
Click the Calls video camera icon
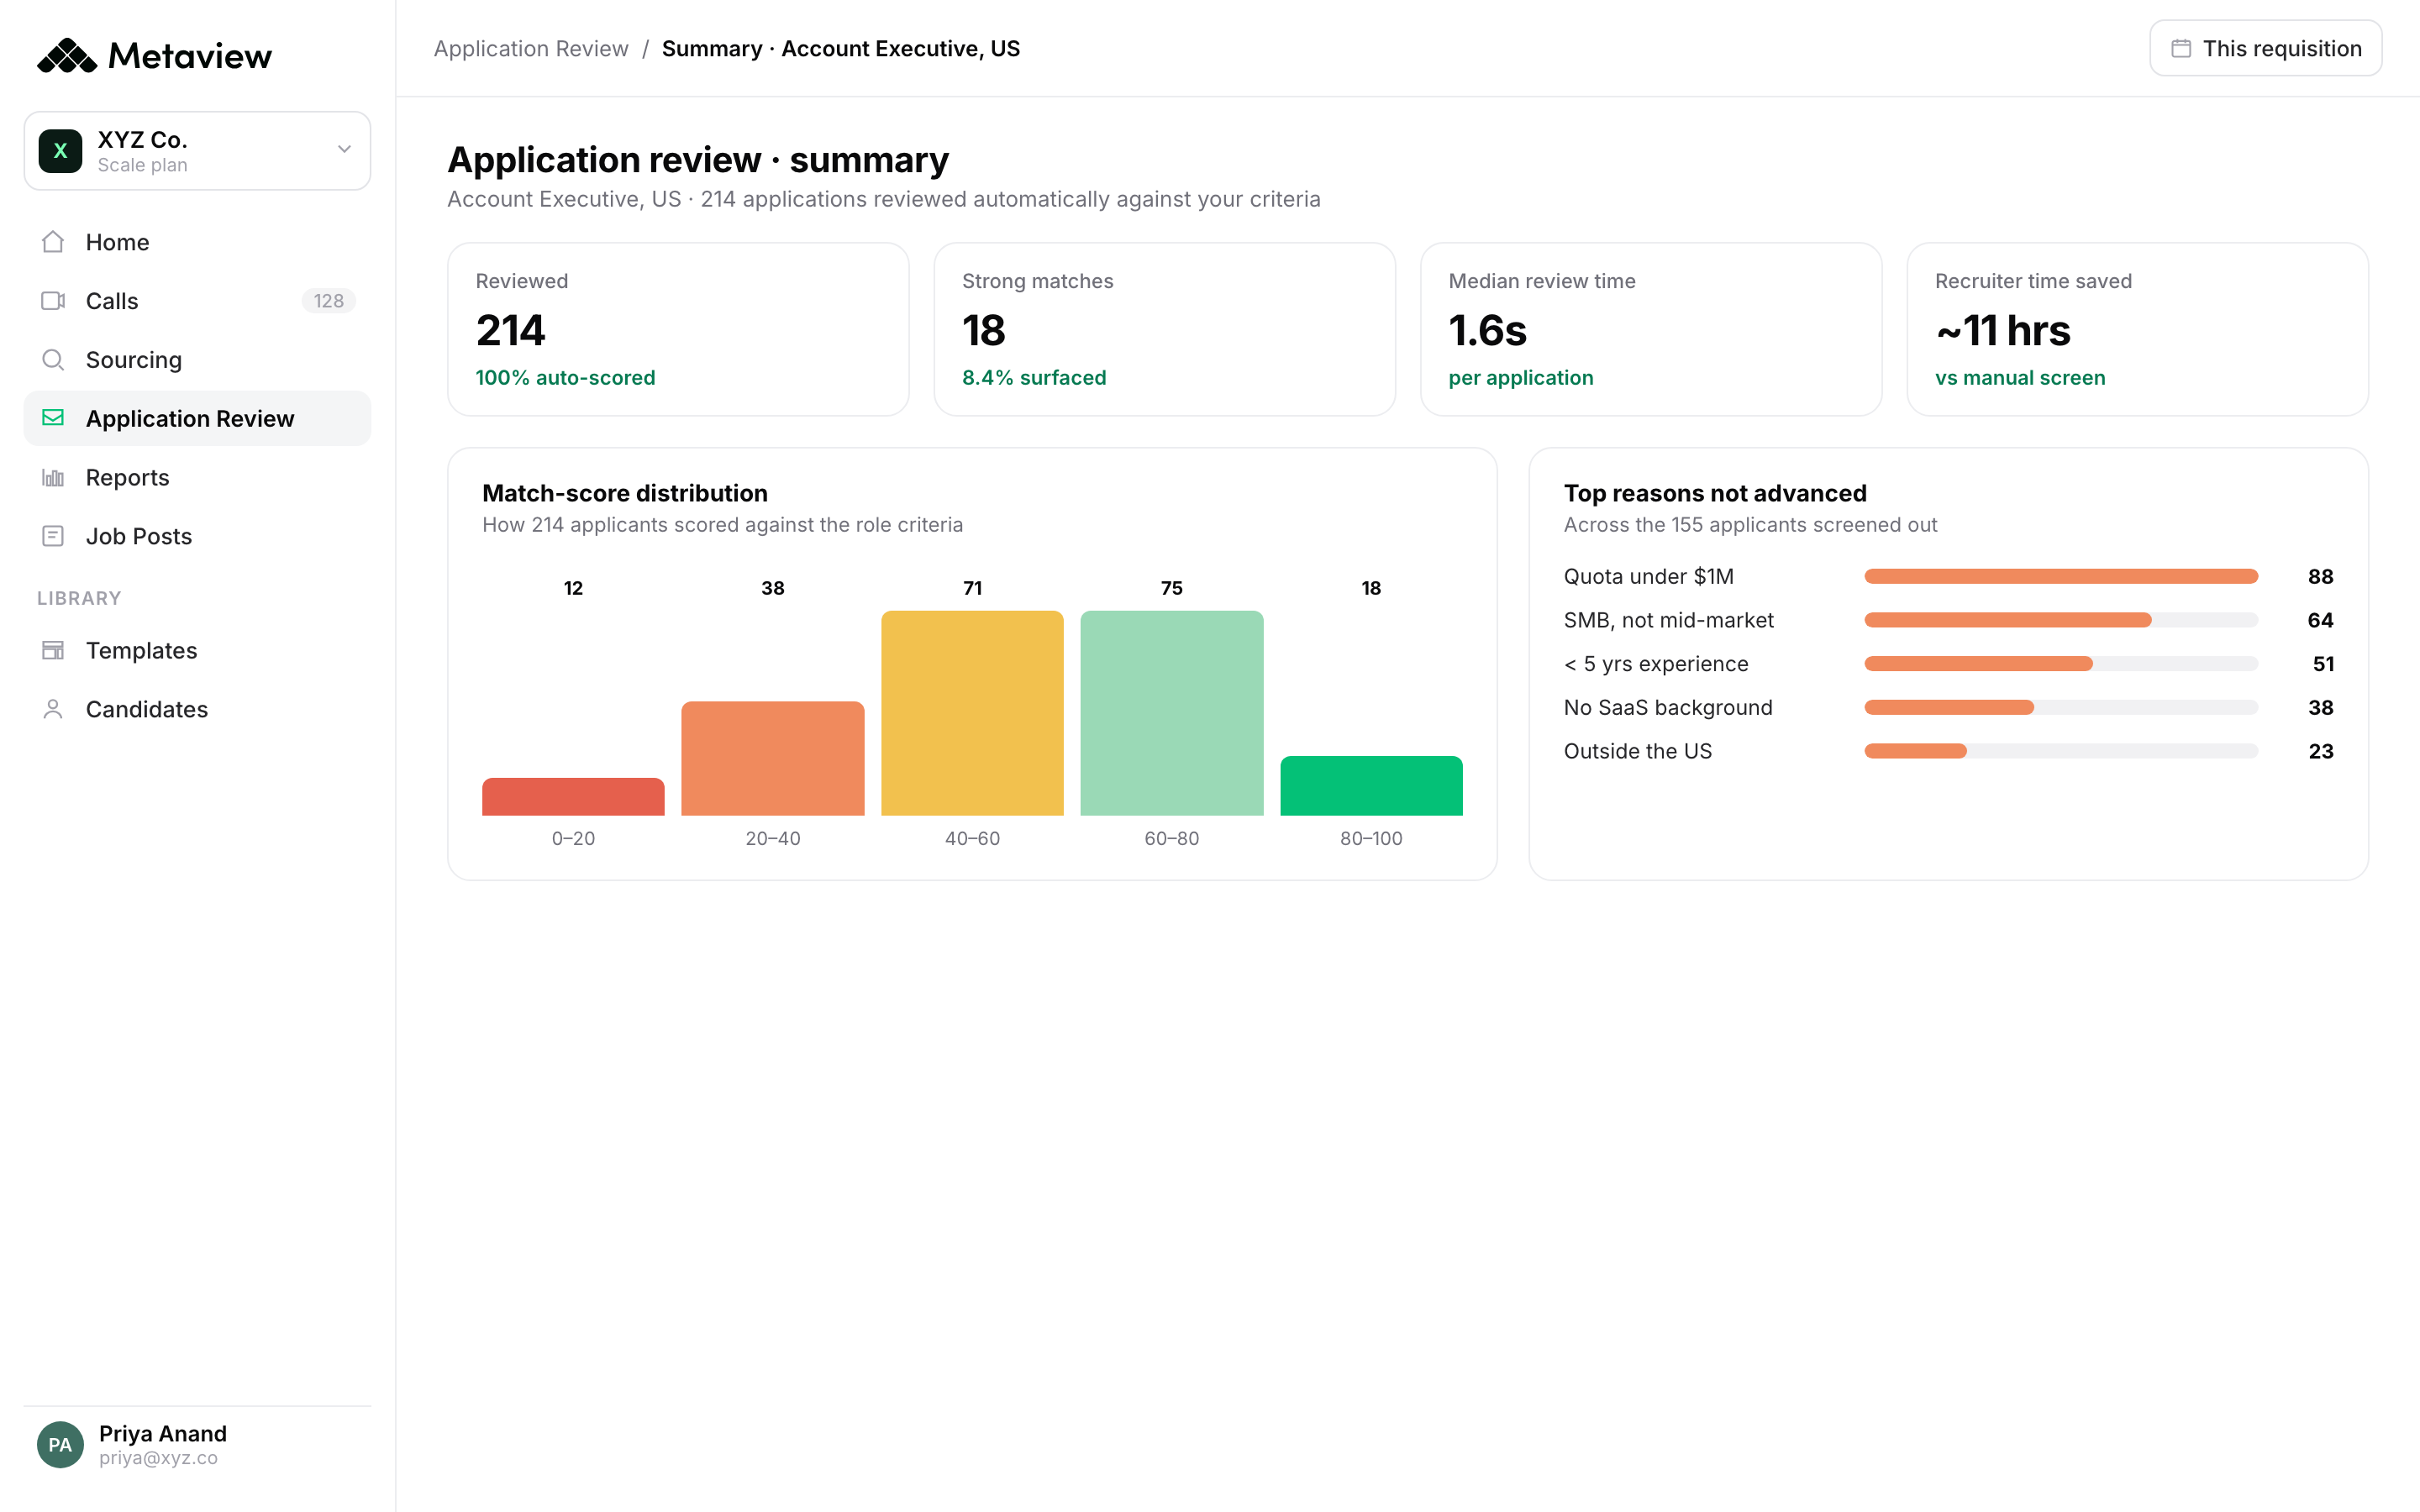(53, 301)
